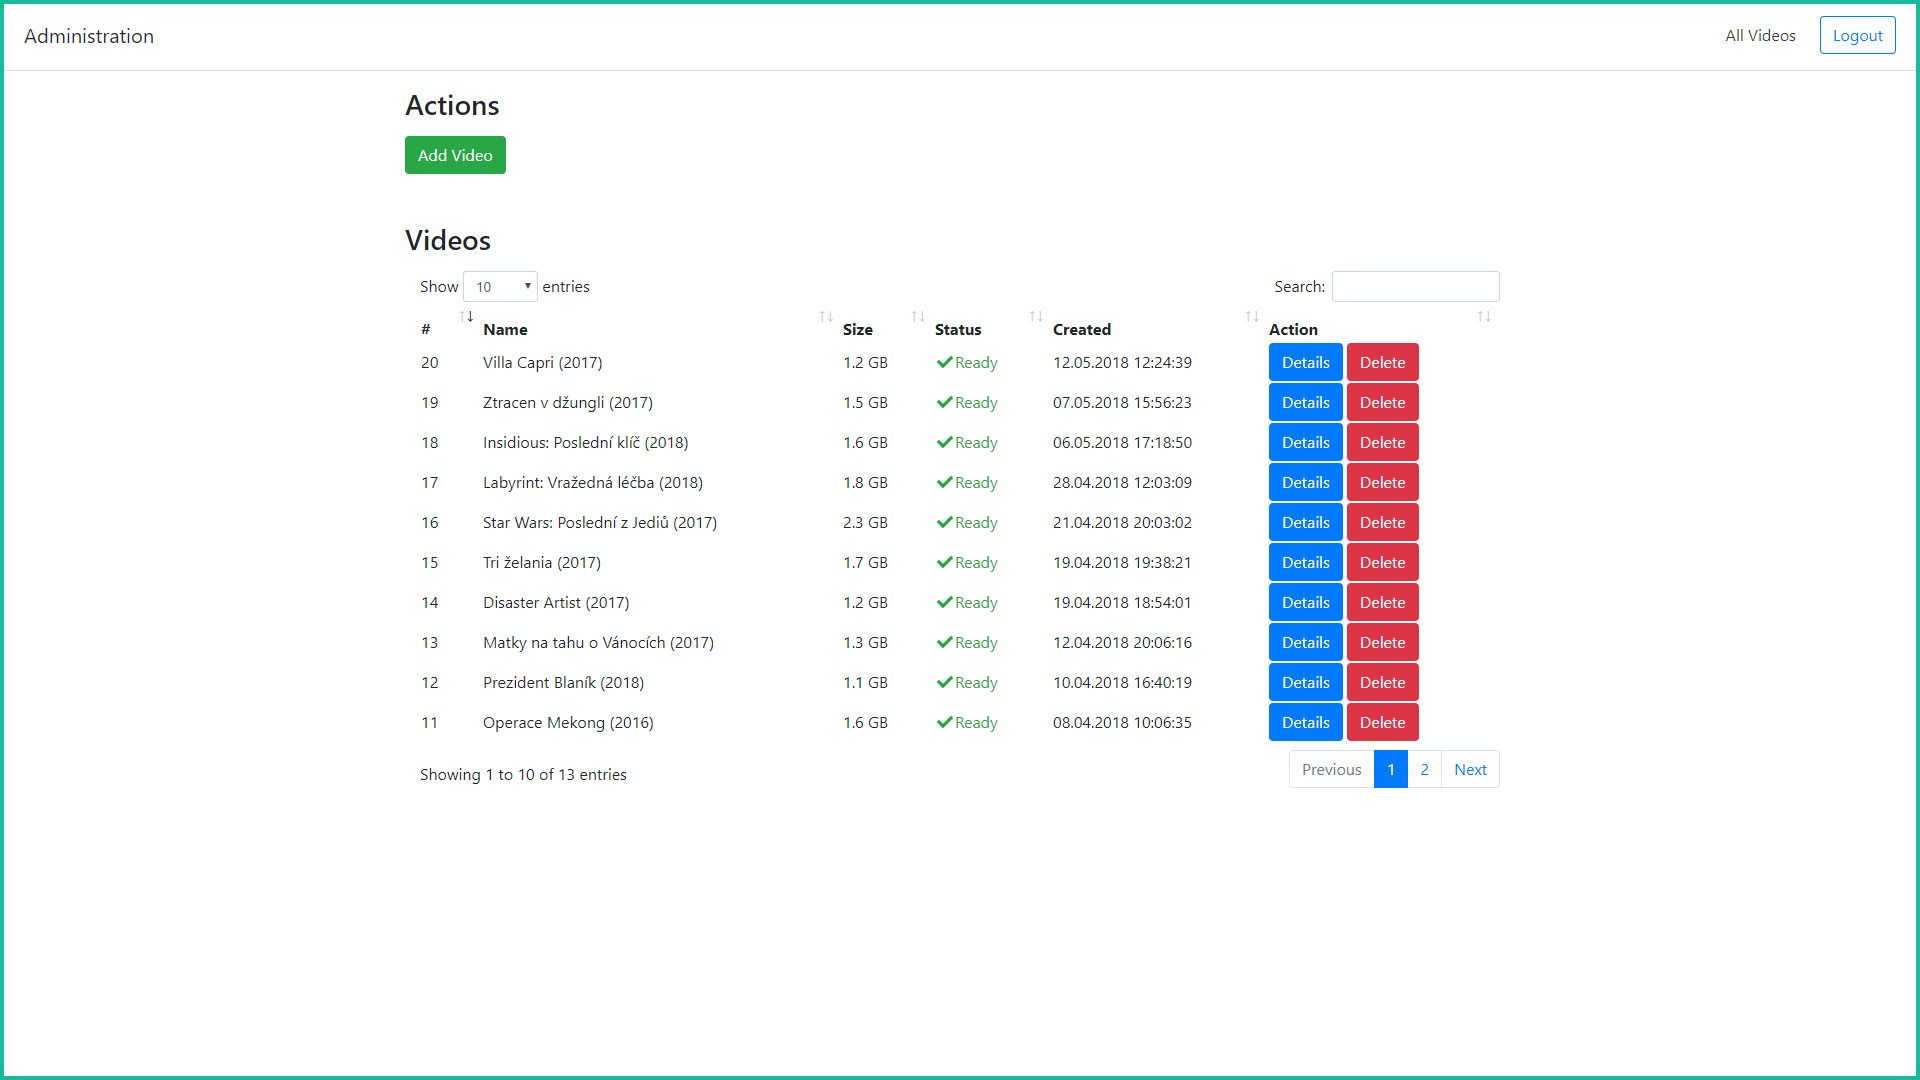Delete Prezident Blaník (2018) entry

point(1382,683)
